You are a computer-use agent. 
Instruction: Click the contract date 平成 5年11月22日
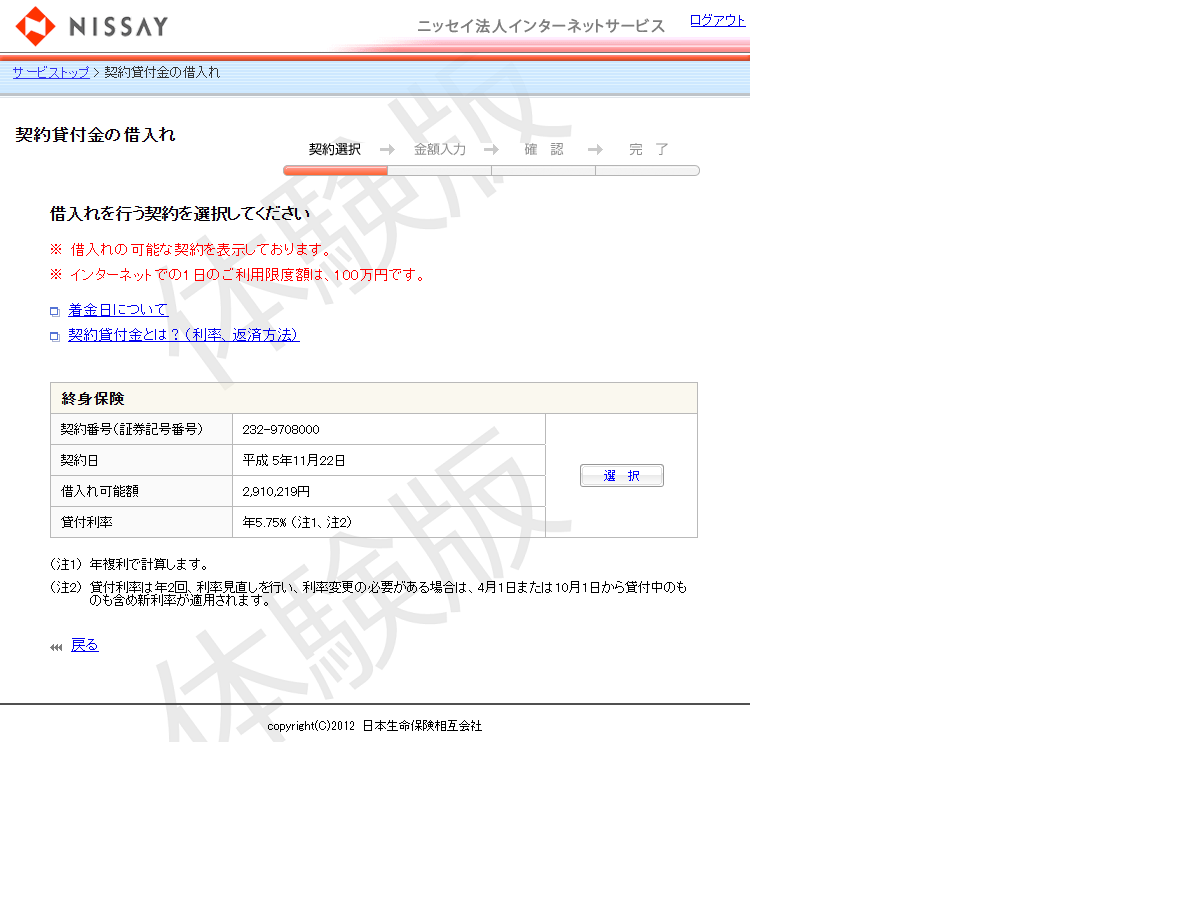(293, 460)
